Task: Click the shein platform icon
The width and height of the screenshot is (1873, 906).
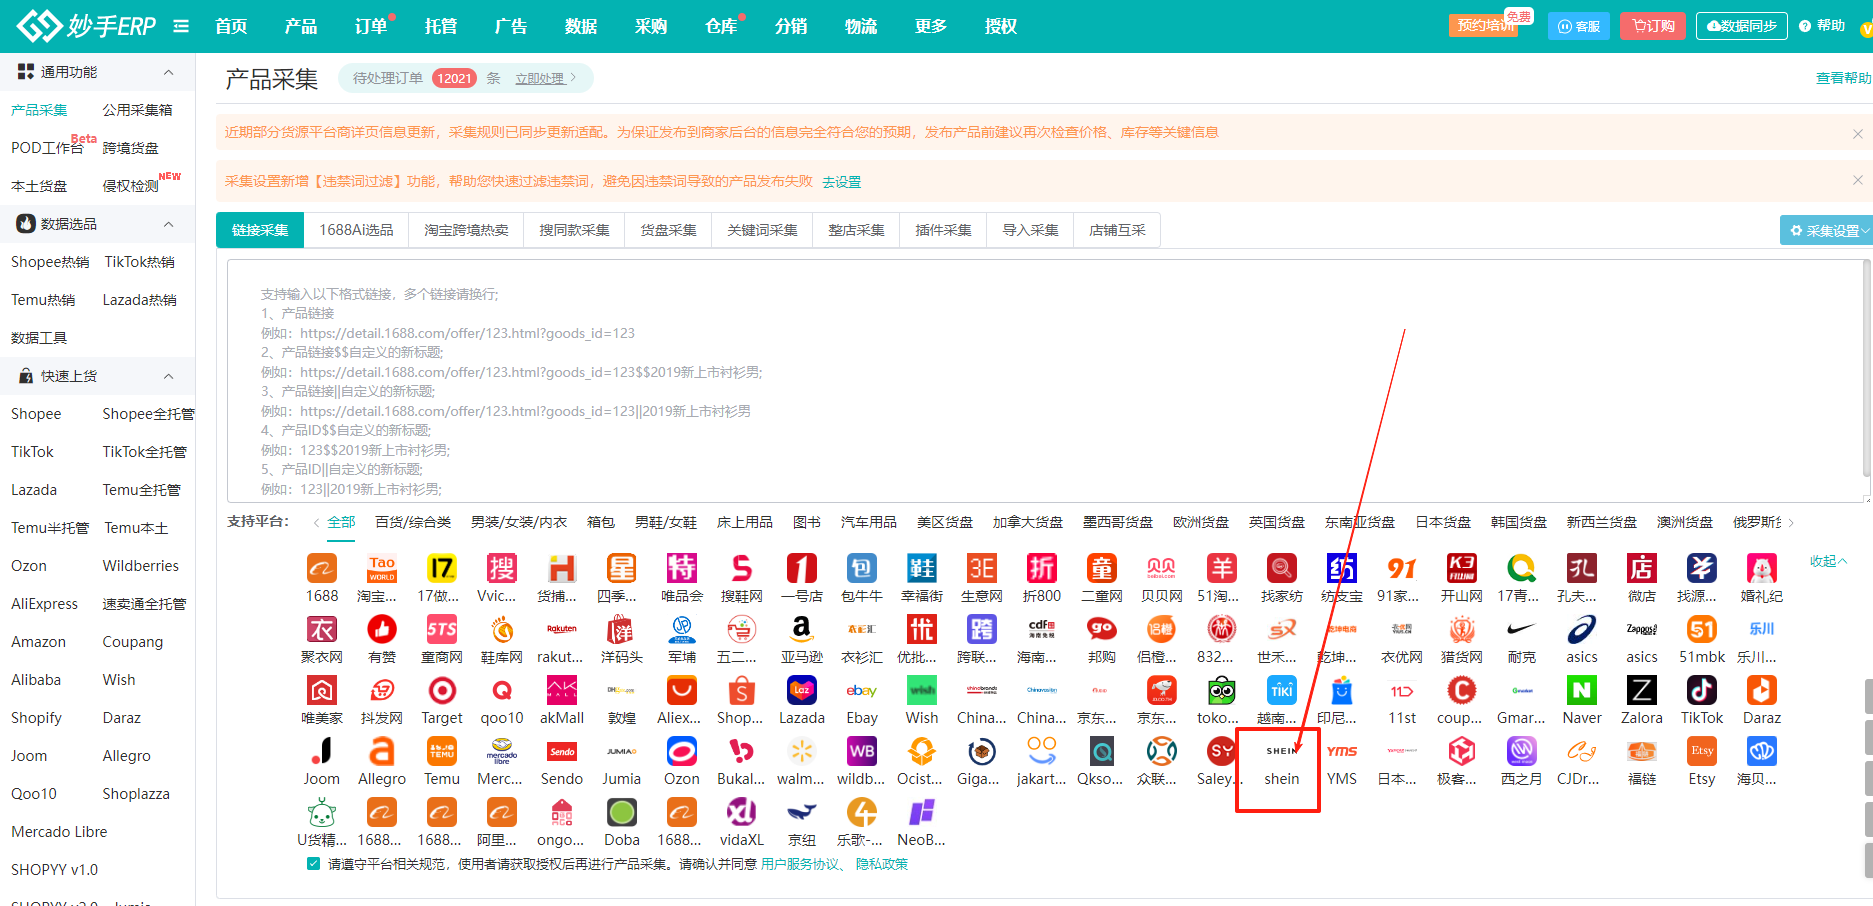Action: click(1281, 752)
